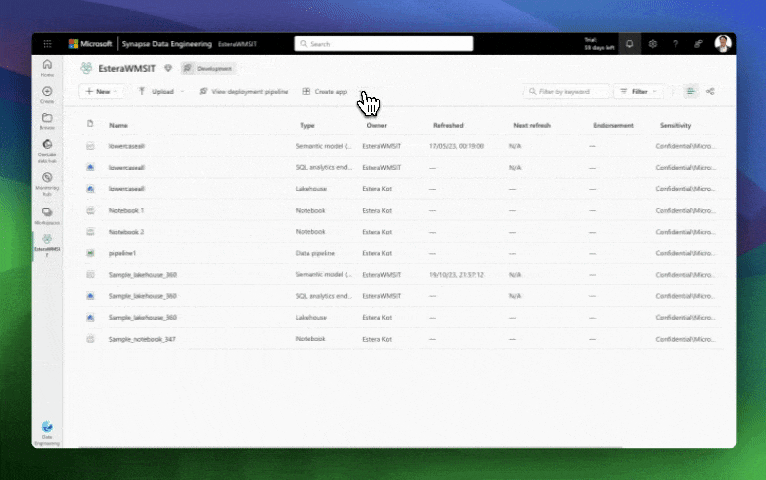Click Sensitivity label in pipeline1 row
The height and width of the screenshot is (480, 766).
coord(685,253)
